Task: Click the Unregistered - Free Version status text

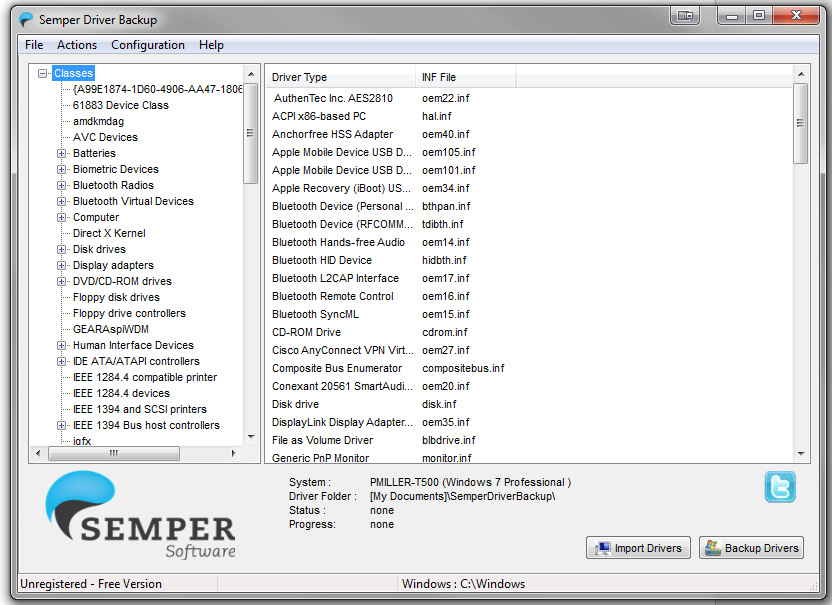Action: (x=91, y=584)
